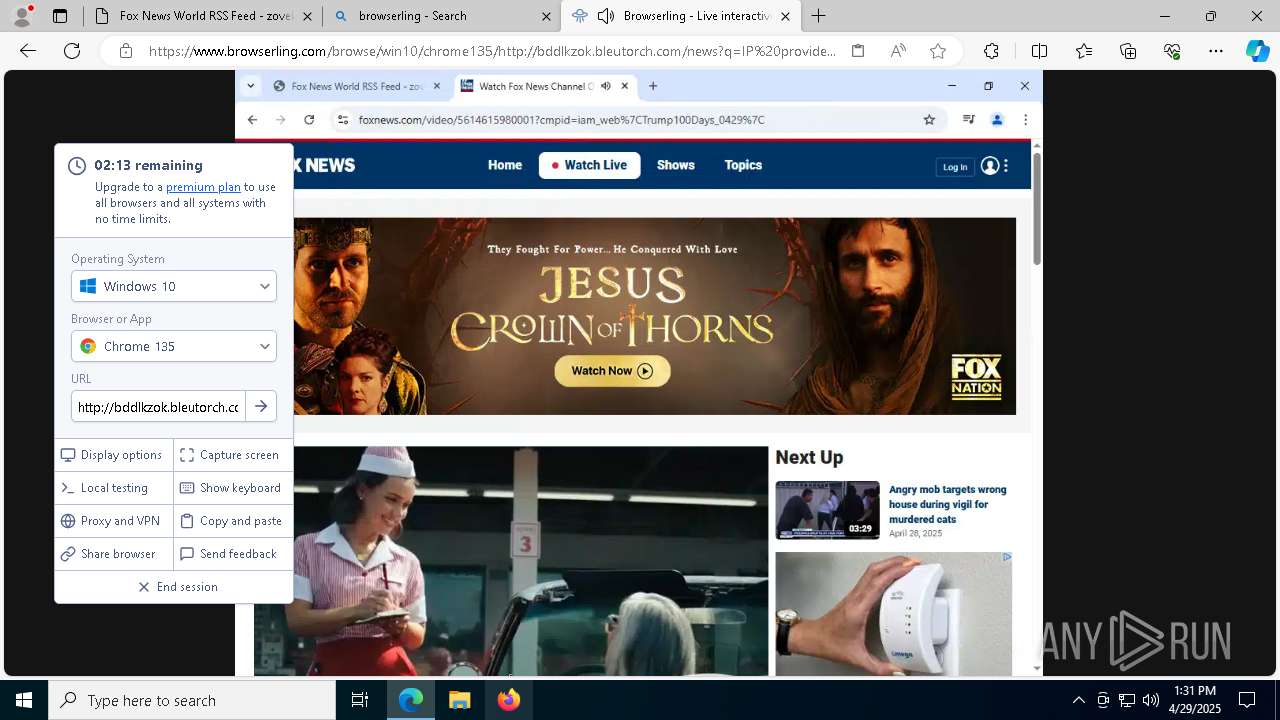Viewport: 1280px width, 720px height.
Task: Open the notification center icon
Action: point(1247,700)
